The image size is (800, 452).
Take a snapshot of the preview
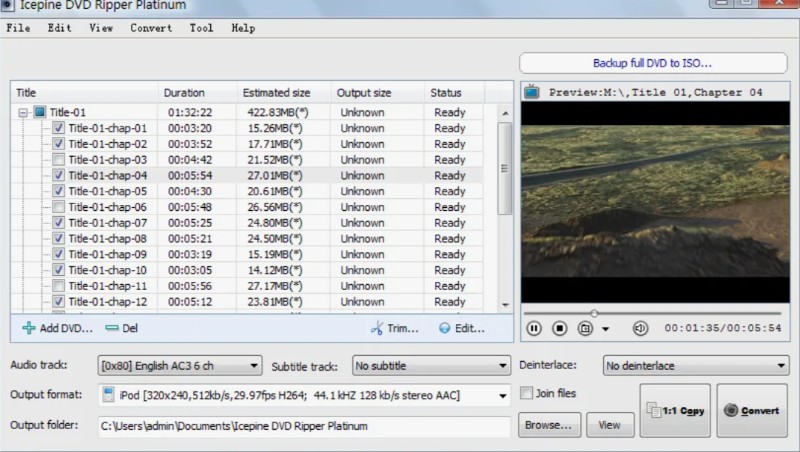pyautogui.click(x=586, y=328)
